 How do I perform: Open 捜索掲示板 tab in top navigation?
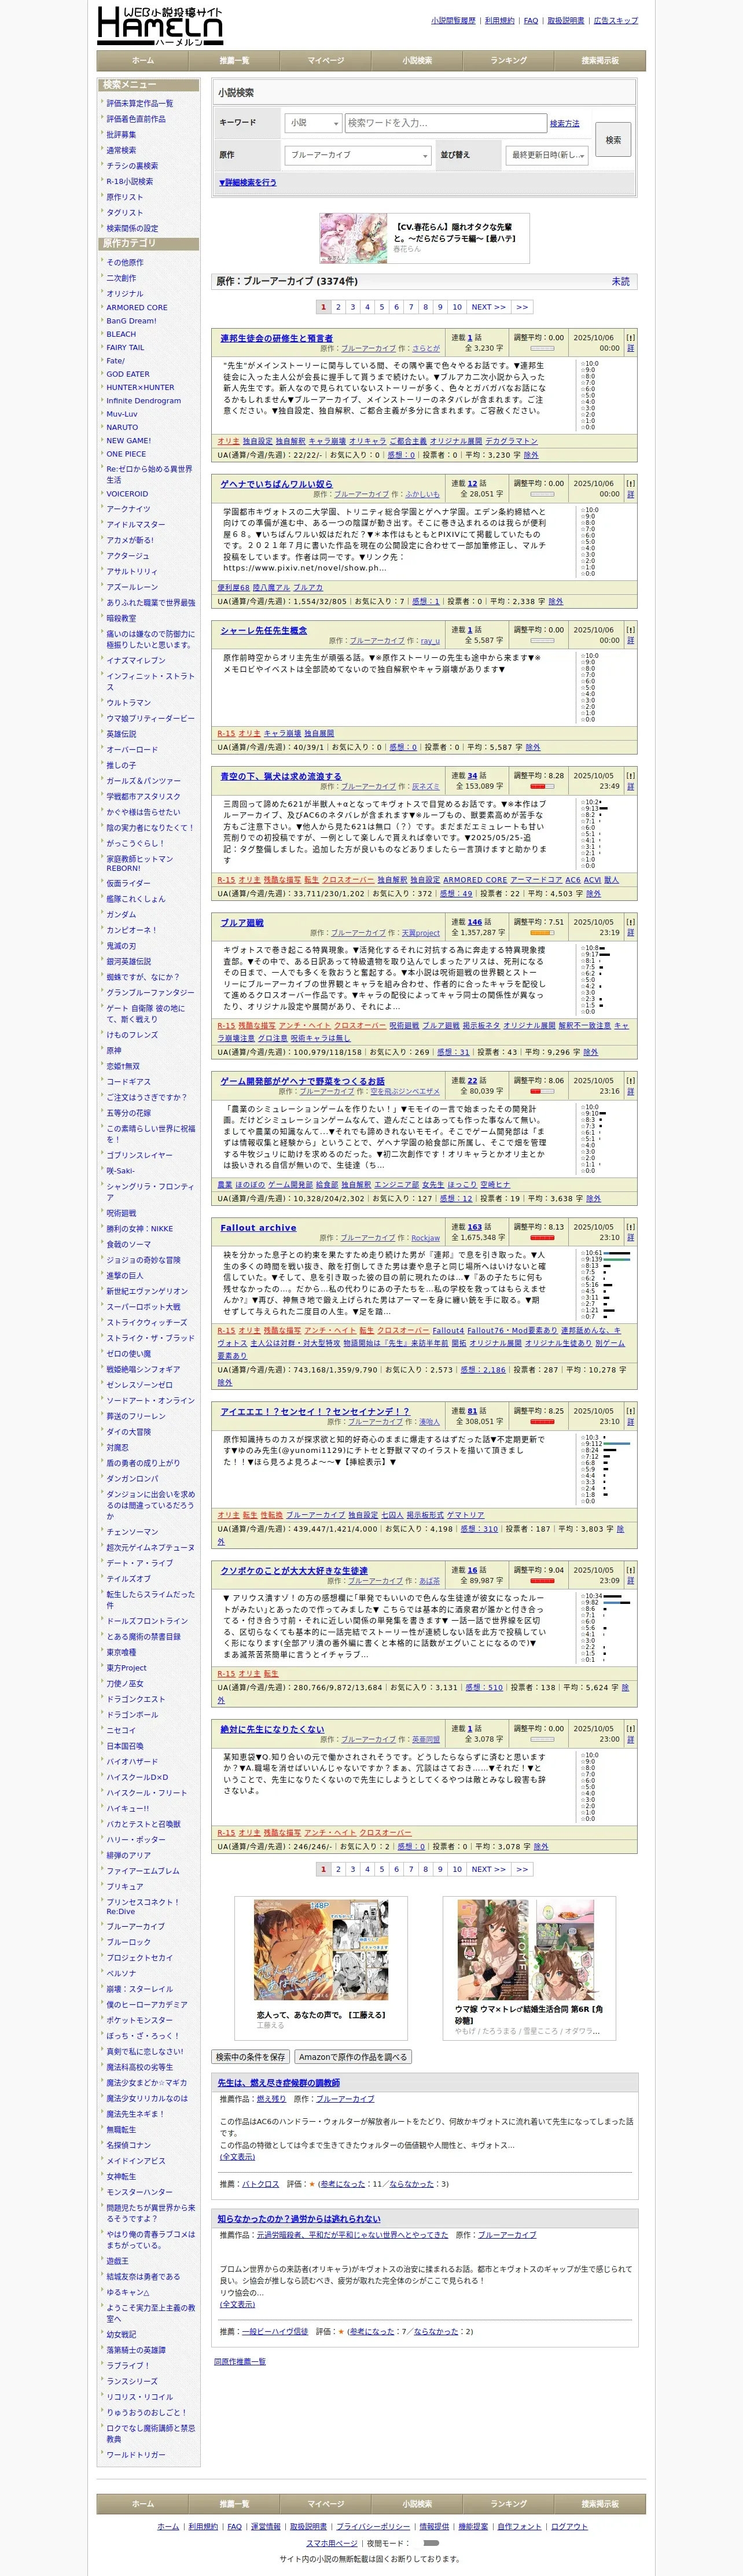(600, 61)
